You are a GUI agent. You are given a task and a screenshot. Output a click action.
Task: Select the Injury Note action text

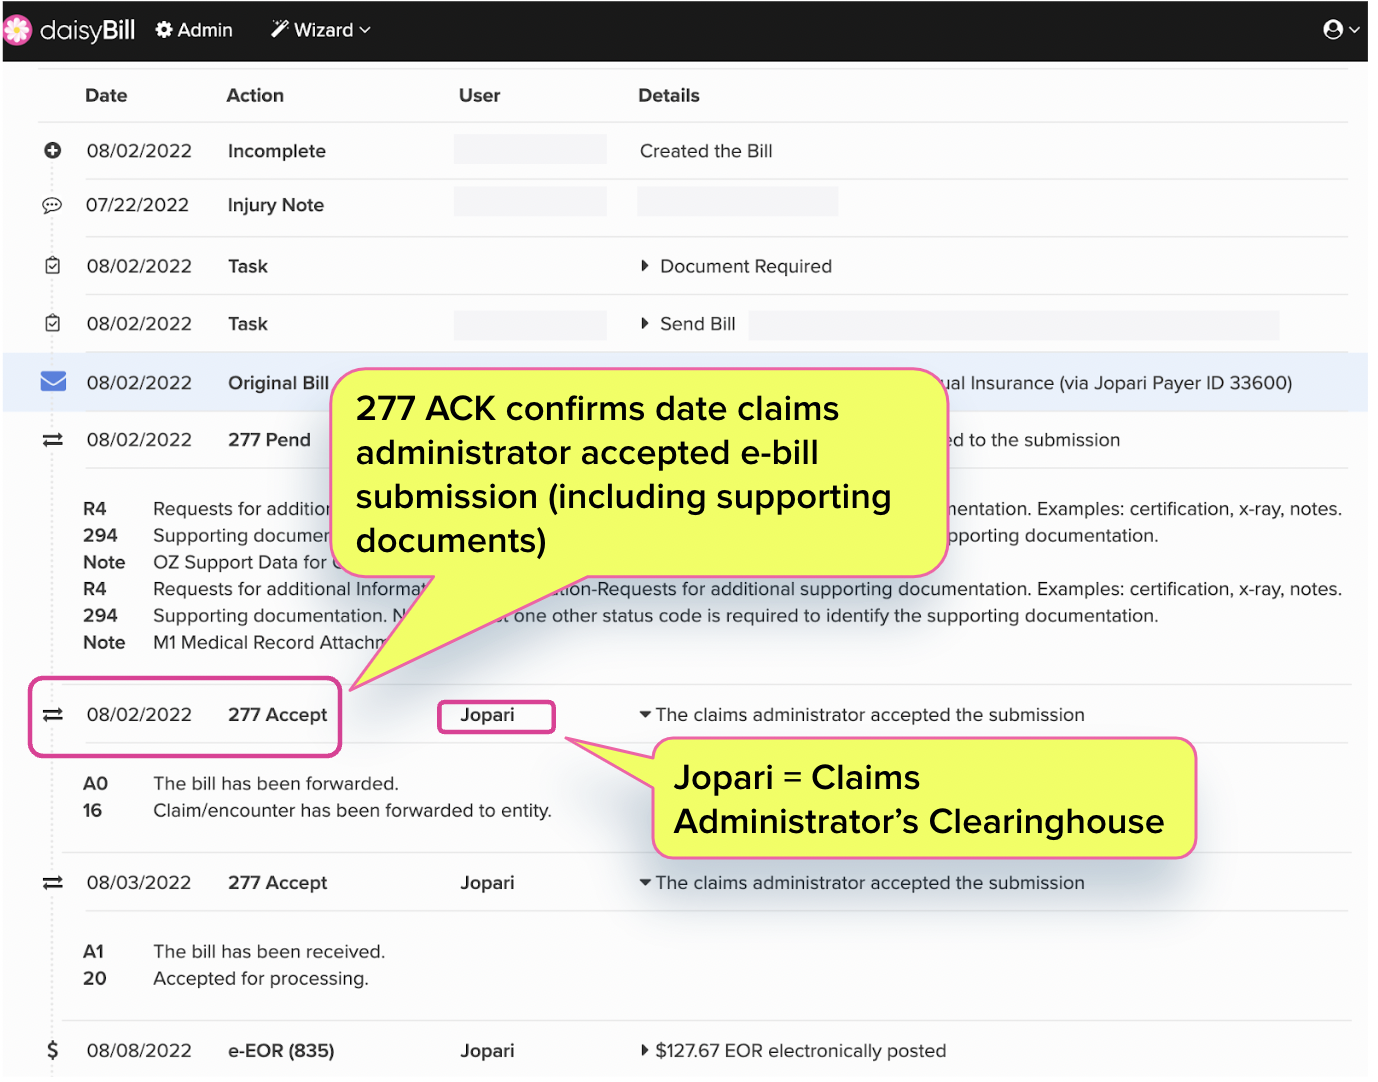coord(276,205)
